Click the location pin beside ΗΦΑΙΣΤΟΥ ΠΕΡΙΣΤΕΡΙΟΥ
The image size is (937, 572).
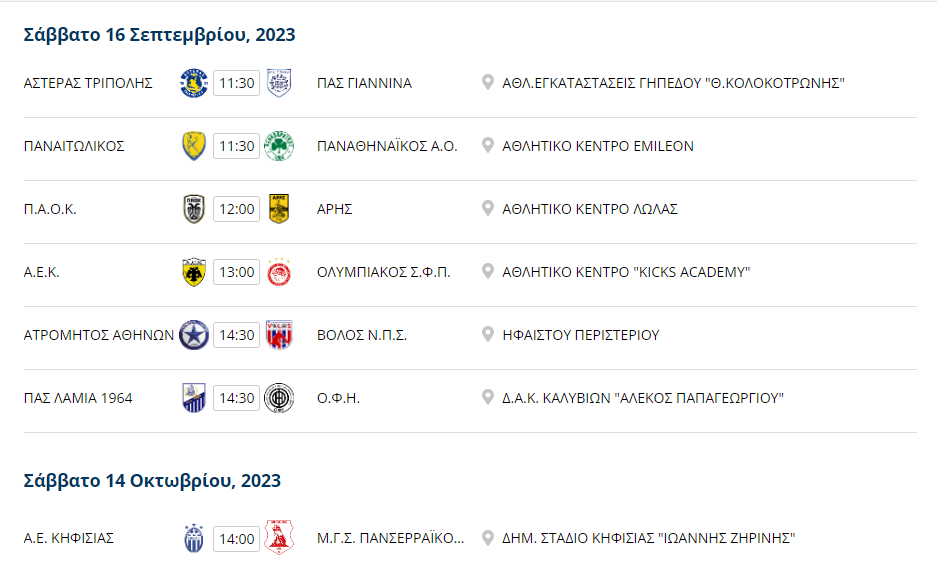[x=488, y=335]
